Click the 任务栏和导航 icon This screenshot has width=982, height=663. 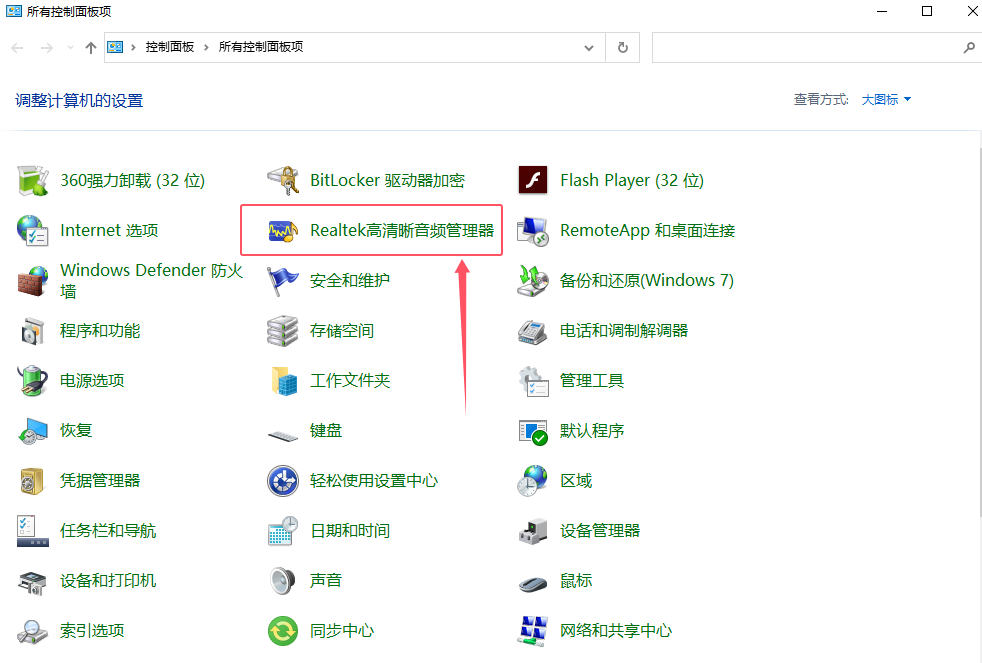(33, 531)
